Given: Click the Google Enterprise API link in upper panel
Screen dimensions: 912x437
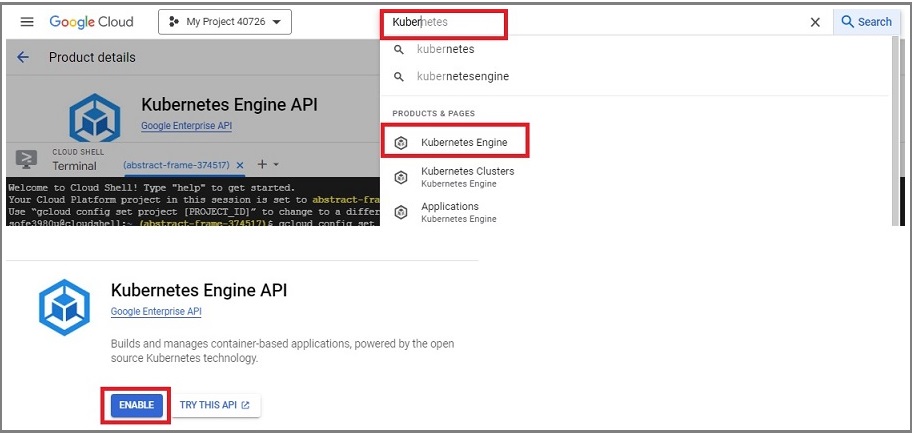Looking at the screenshot, I should [x=186, y=126].
